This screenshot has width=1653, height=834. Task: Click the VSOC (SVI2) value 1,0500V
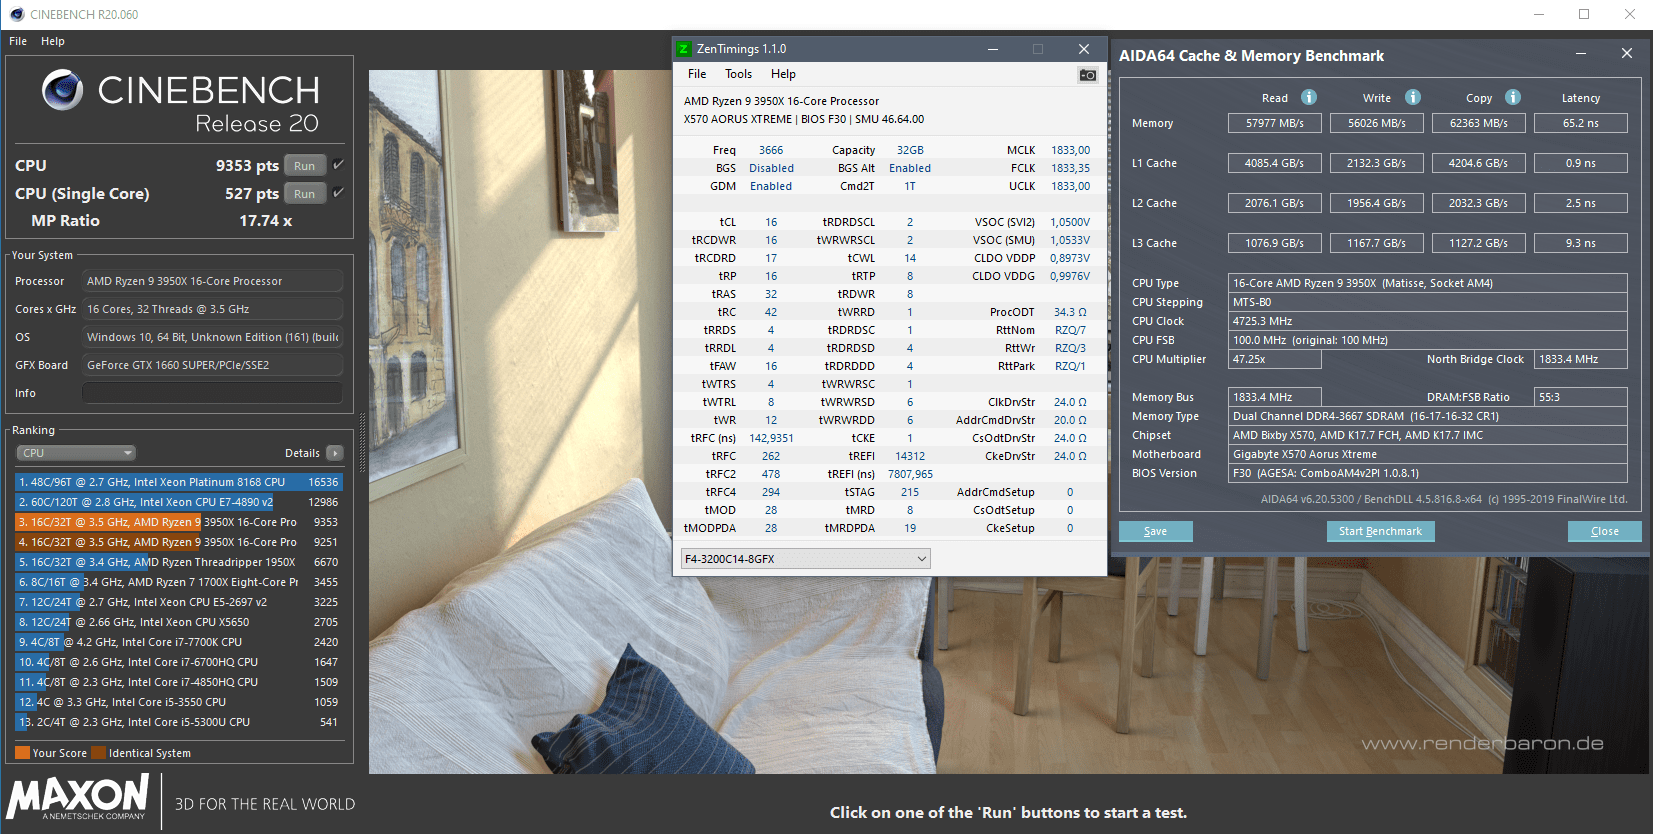[1070, 222]
